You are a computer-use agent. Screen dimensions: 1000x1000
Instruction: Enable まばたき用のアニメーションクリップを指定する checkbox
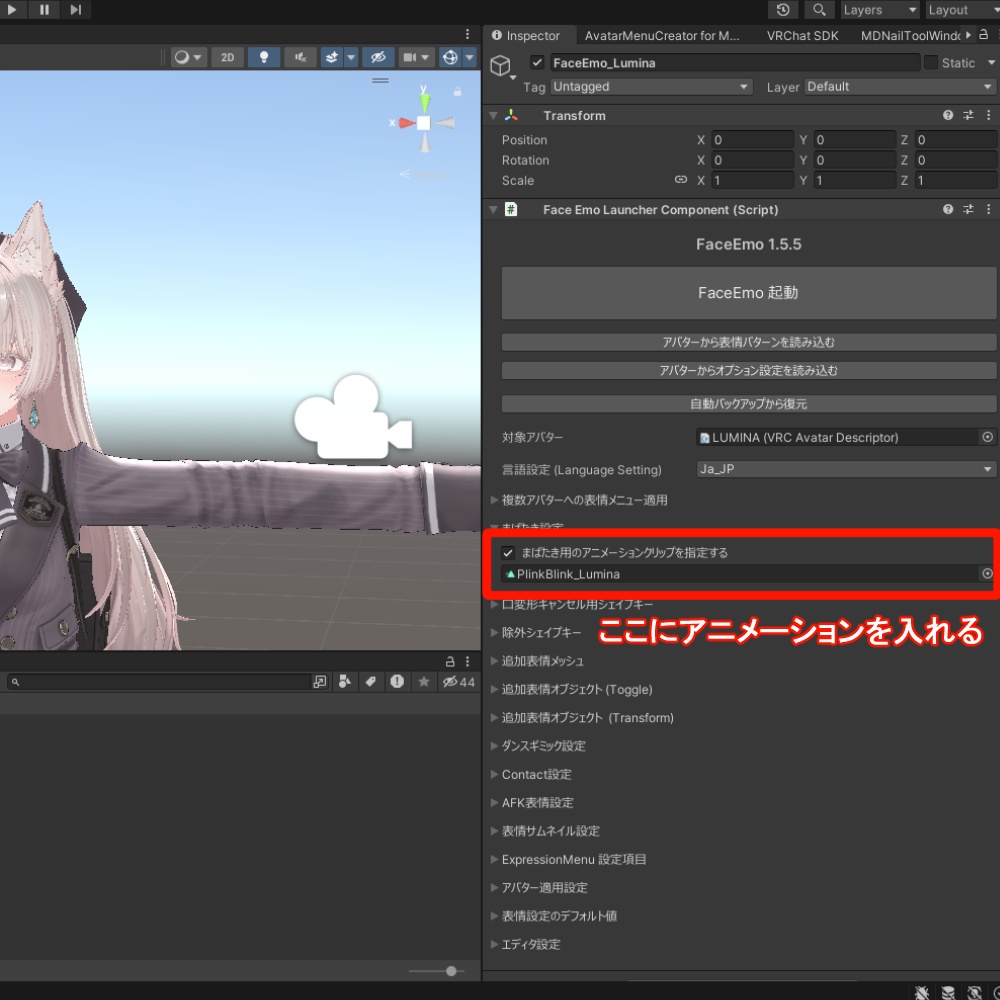[508, 552]
